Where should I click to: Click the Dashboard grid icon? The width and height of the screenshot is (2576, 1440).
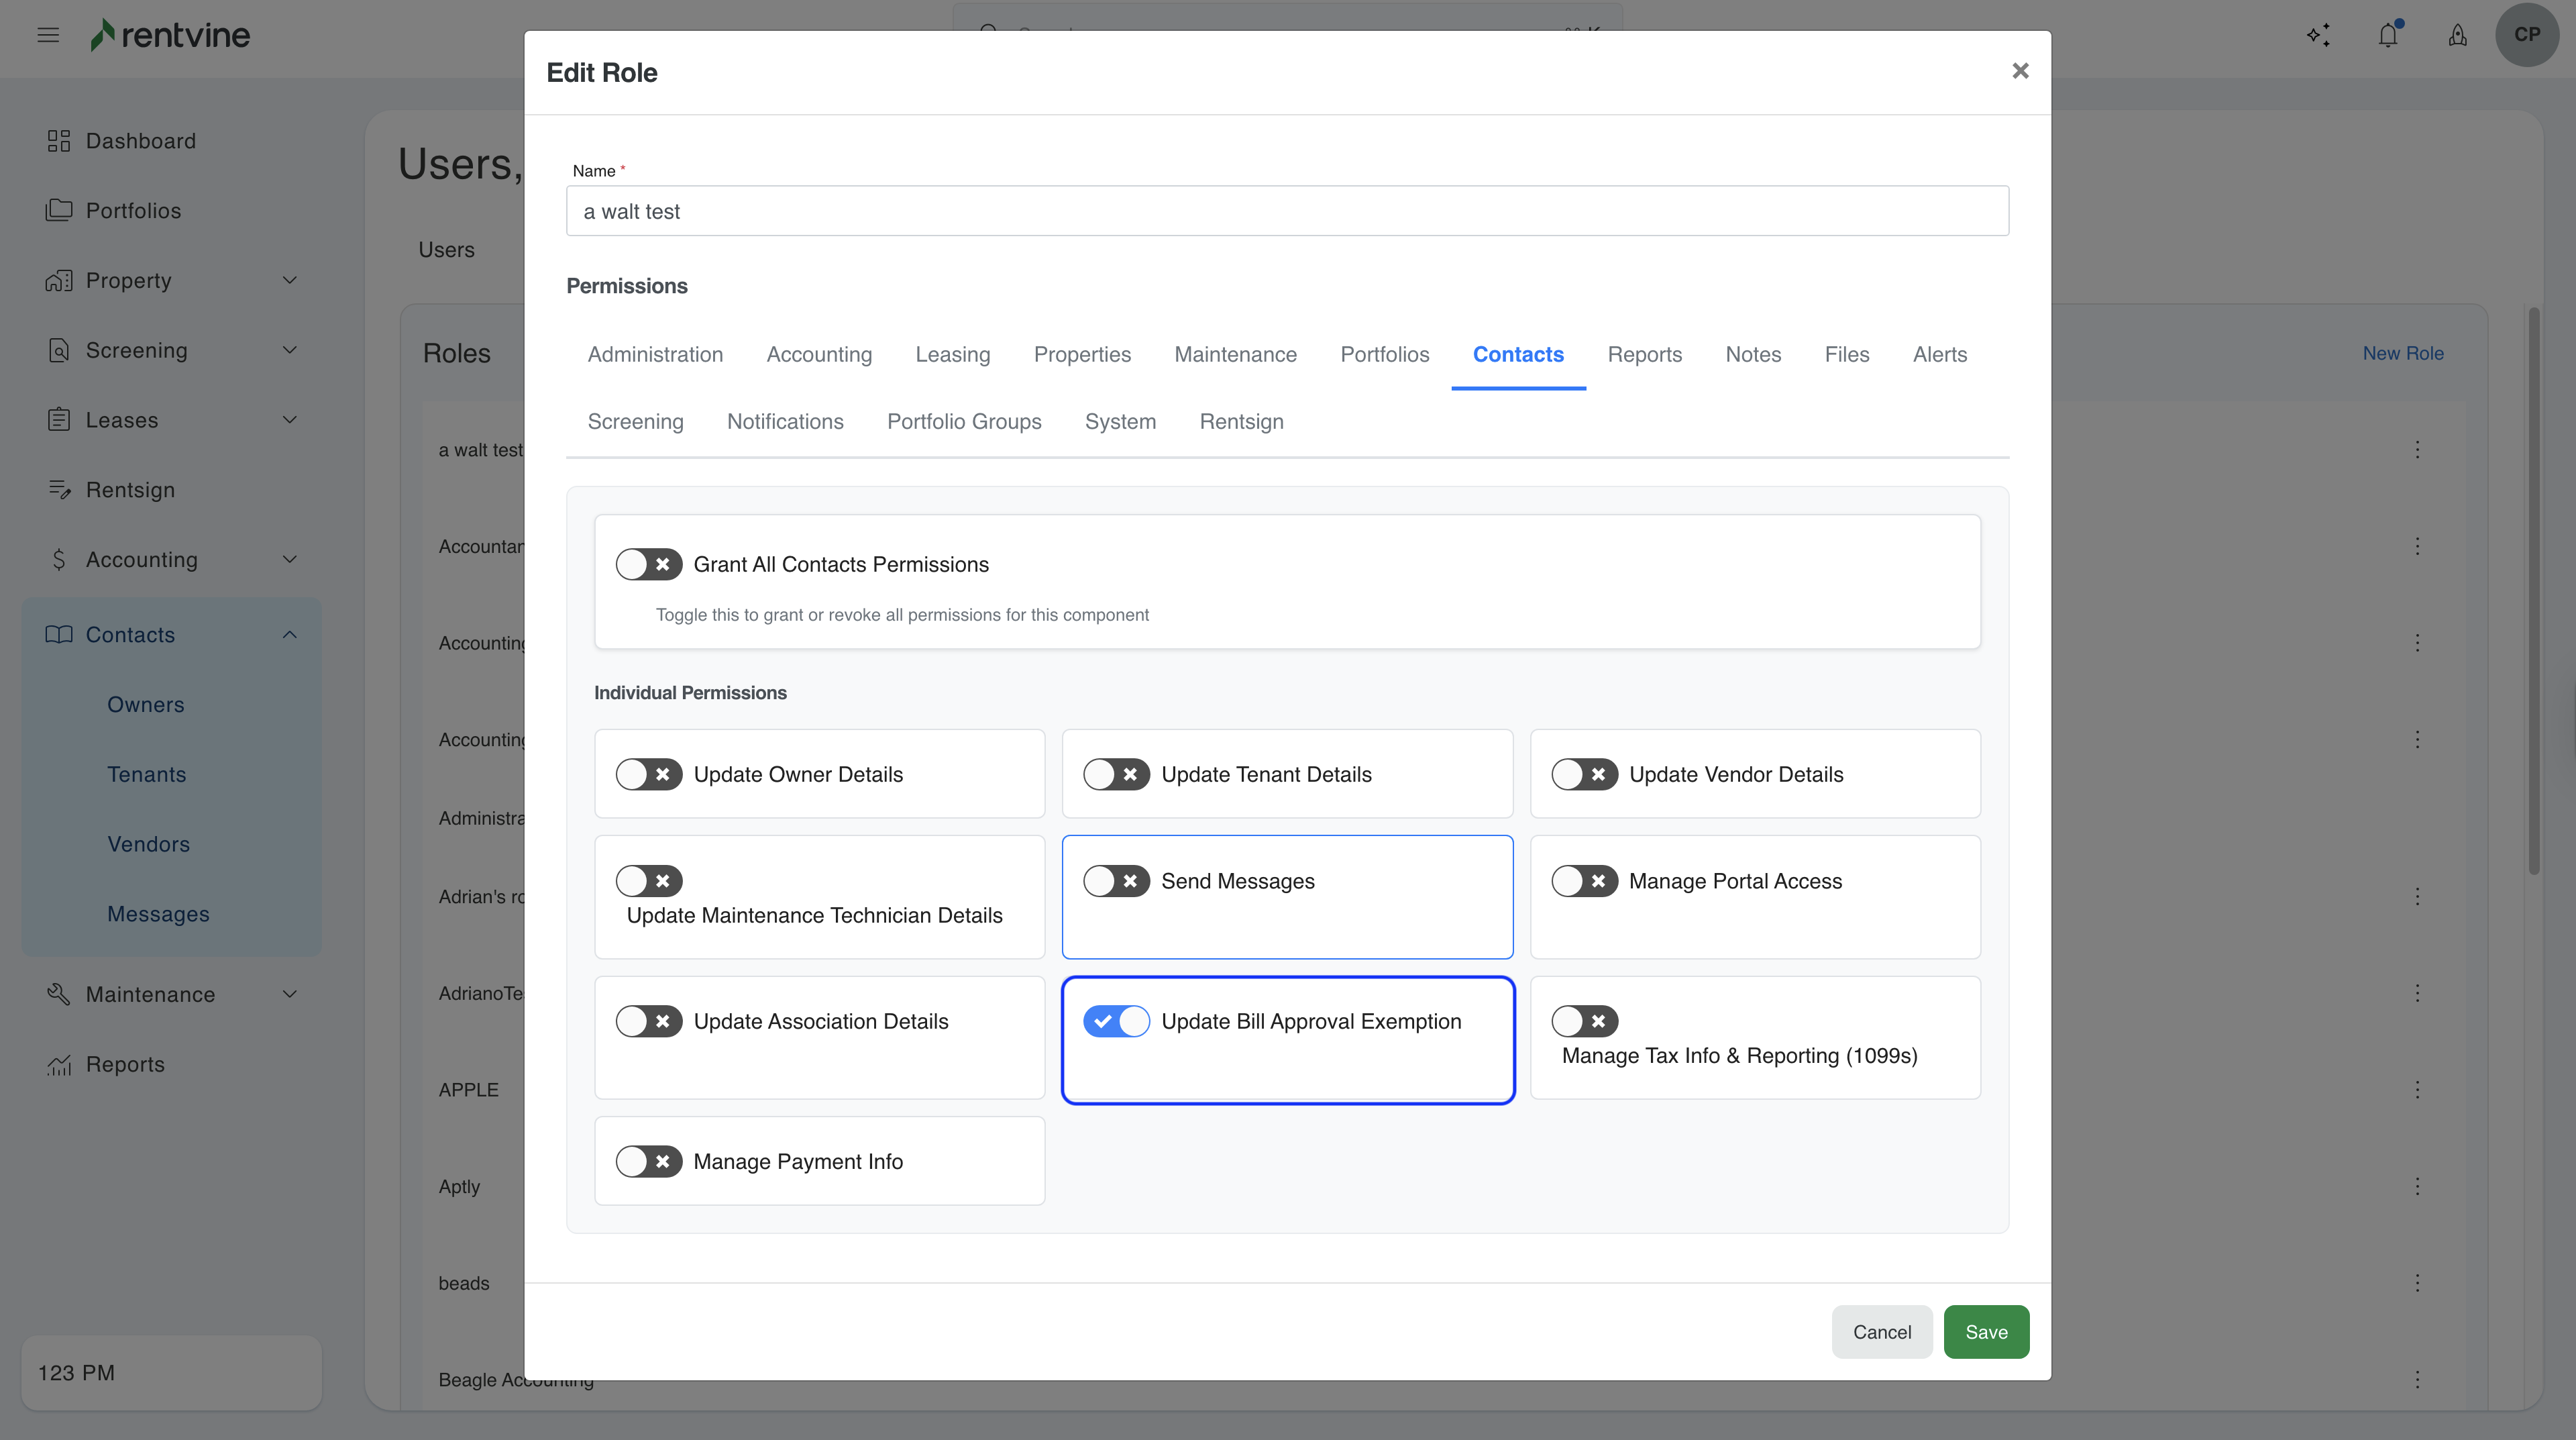[x=59, y=141]
